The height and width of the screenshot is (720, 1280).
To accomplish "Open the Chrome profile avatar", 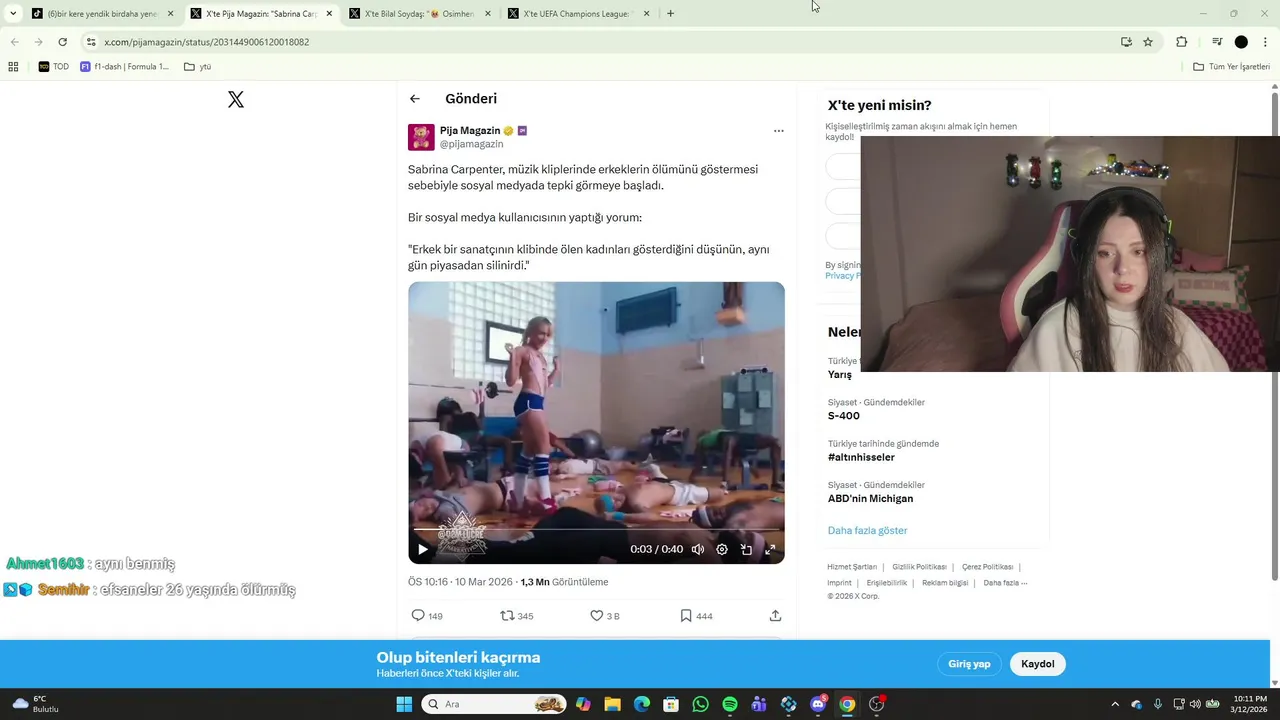I will (x=1241, y=42).
